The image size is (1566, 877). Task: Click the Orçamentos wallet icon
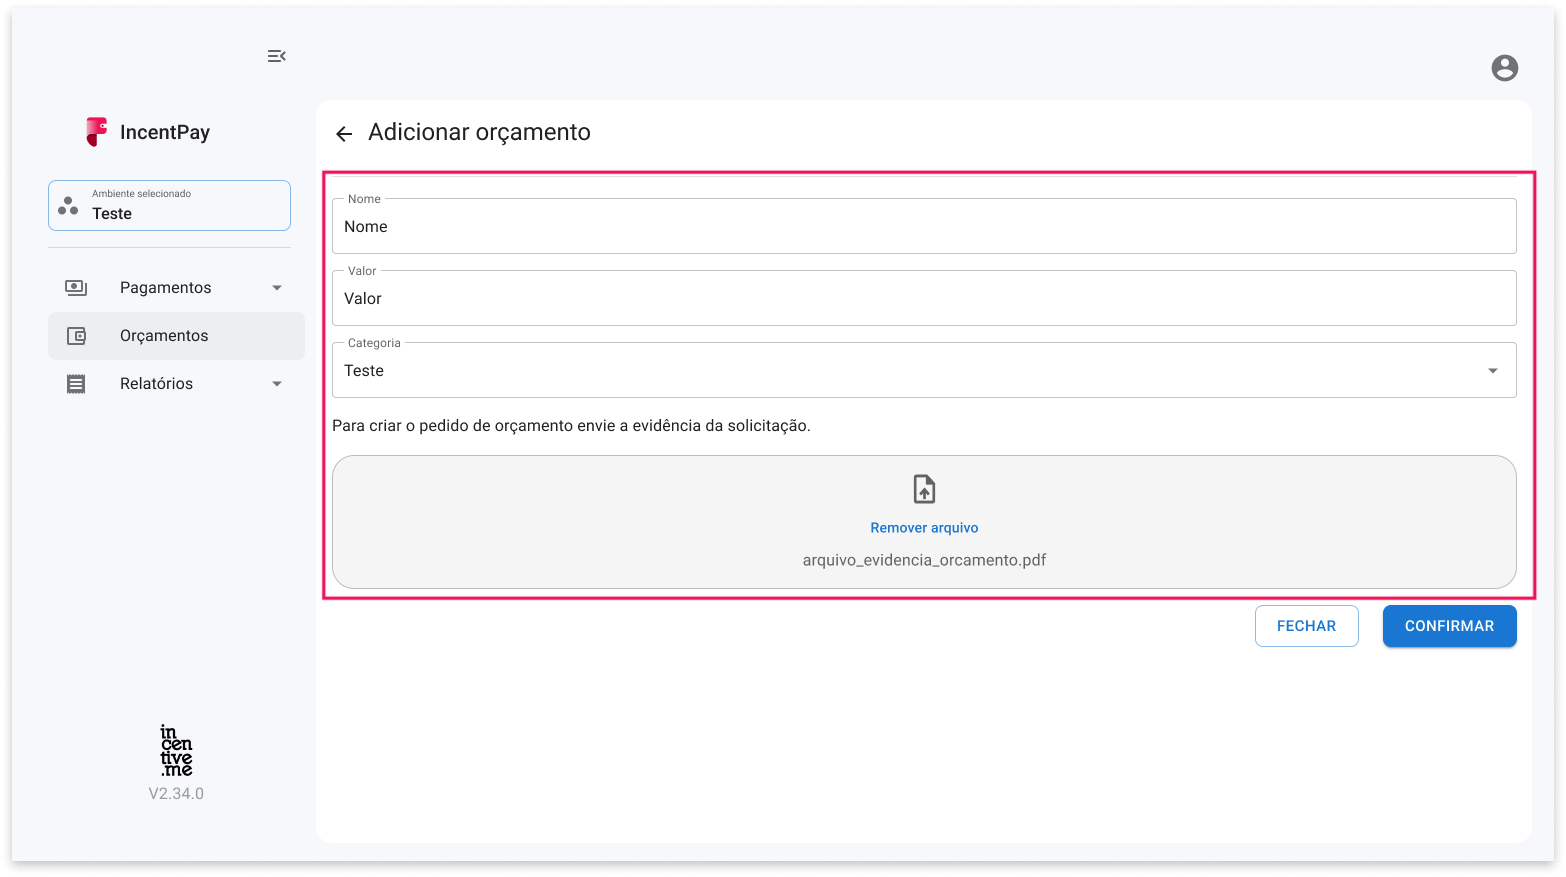point(76,336)
